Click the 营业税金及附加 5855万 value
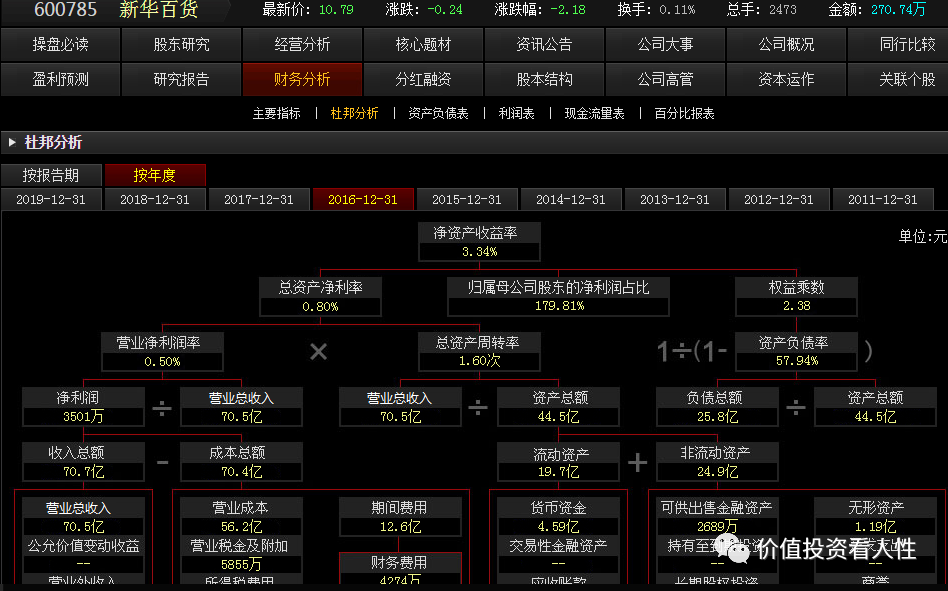This screenshot has width=948, height=591. click(241, 564)
